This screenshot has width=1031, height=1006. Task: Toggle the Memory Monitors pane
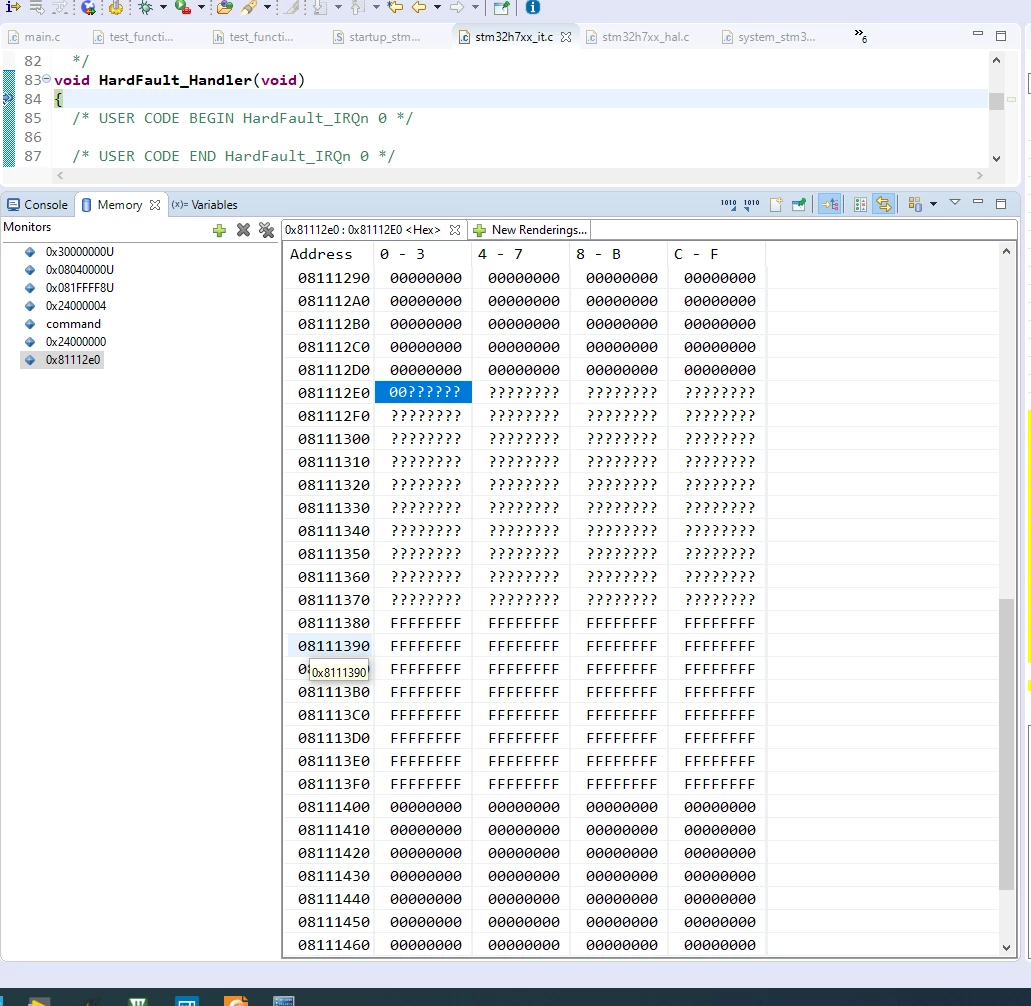(x=830, y=204)
